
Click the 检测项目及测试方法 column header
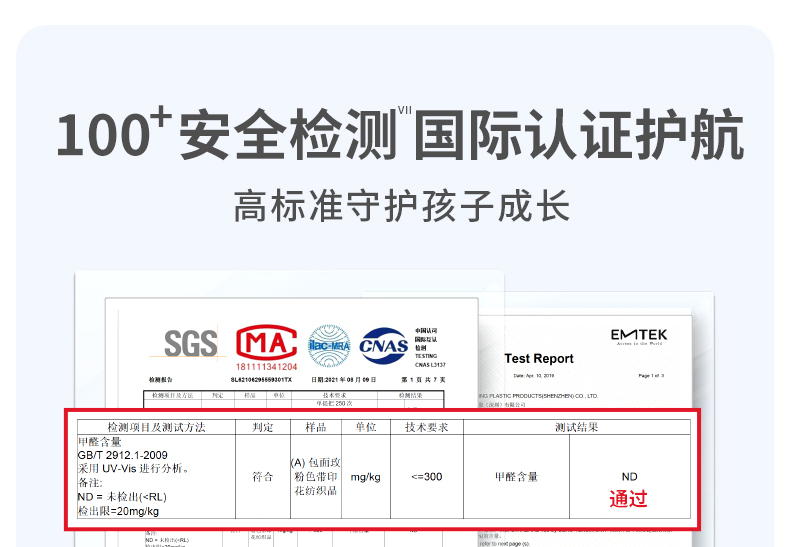[156, 427]
